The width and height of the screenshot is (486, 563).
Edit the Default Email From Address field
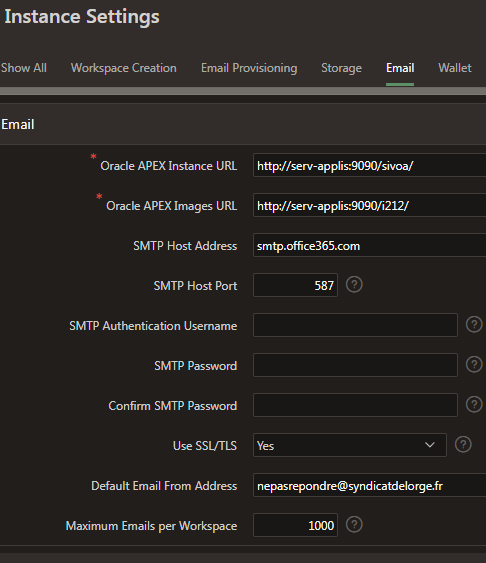click(369, 485)
